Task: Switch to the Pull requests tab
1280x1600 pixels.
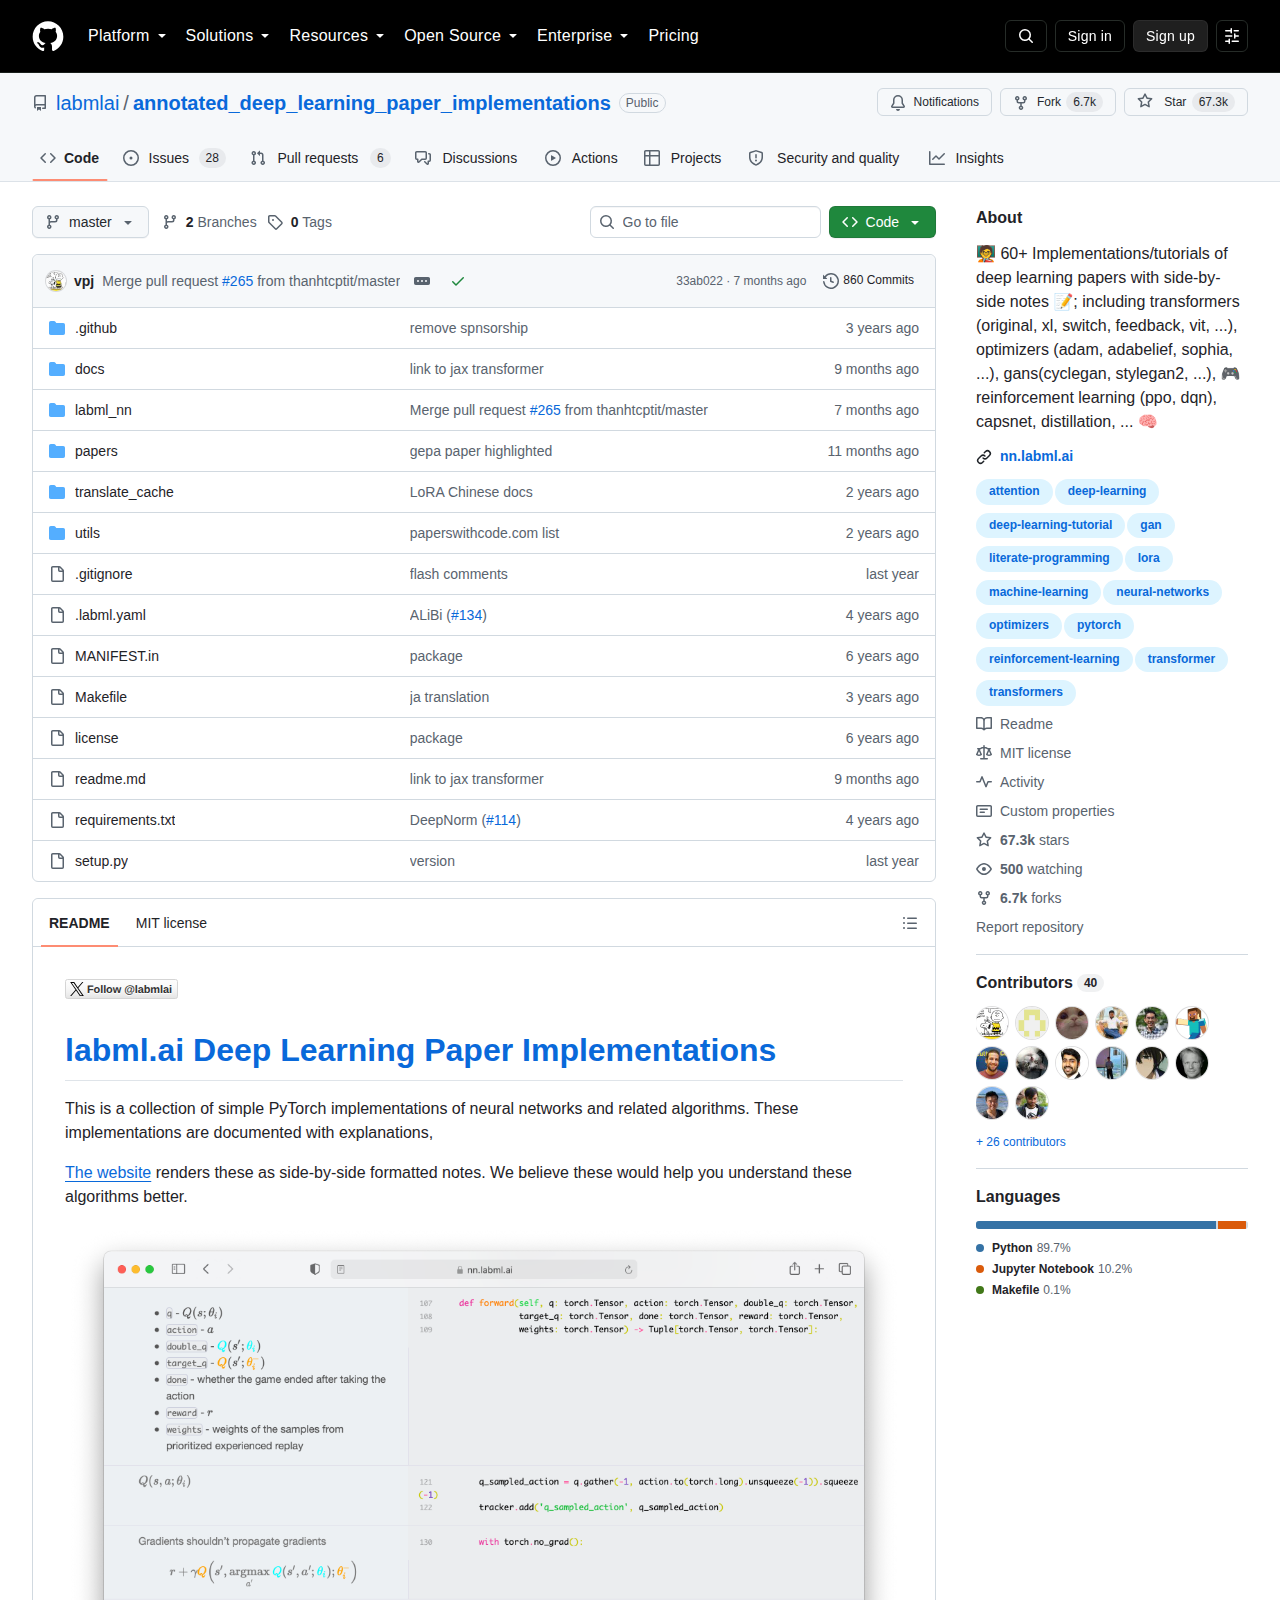Action: pyautogui.click(x=319, y=158)
